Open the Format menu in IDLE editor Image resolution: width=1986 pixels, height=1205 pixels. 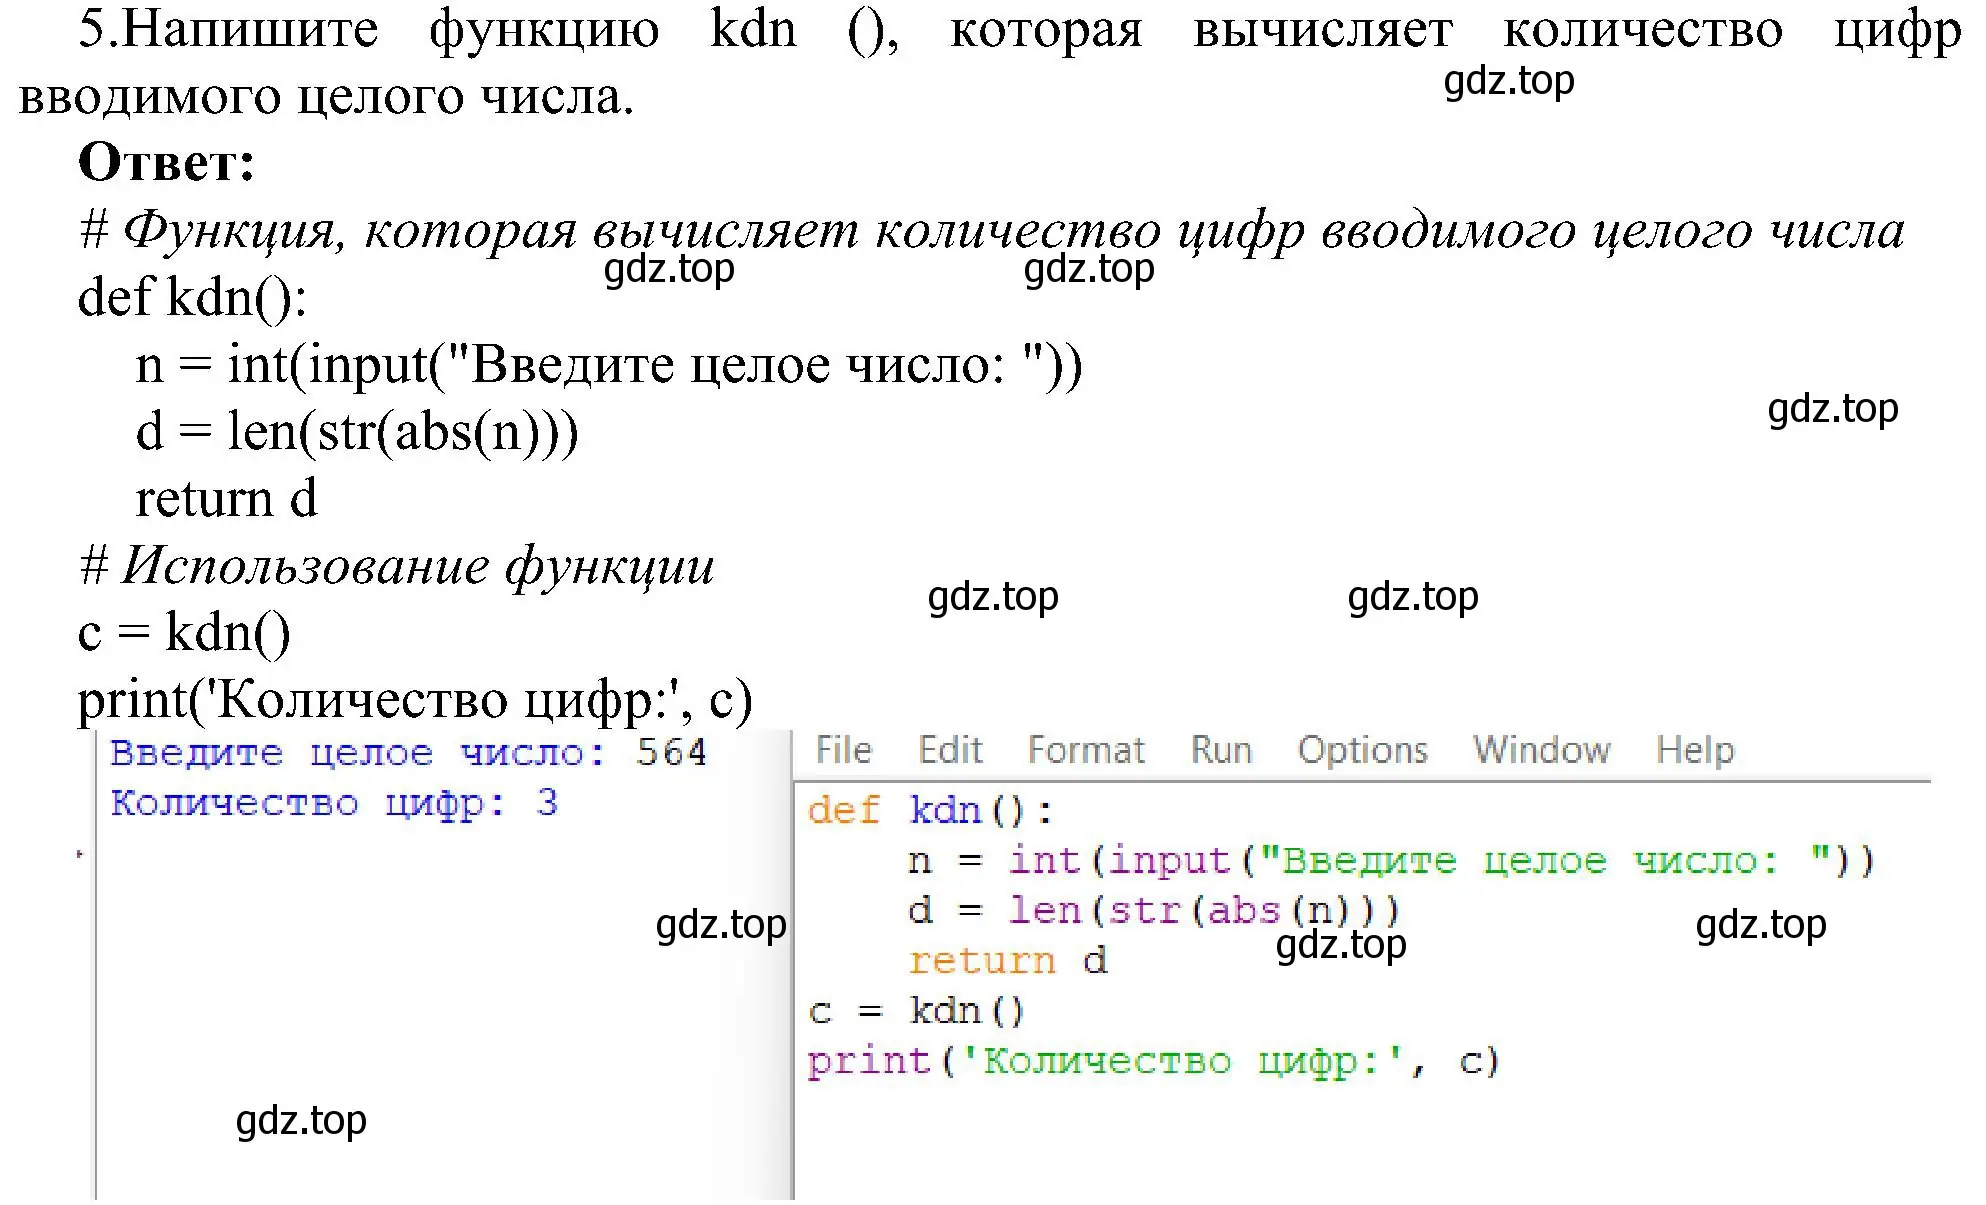(x=1086, y=750)
